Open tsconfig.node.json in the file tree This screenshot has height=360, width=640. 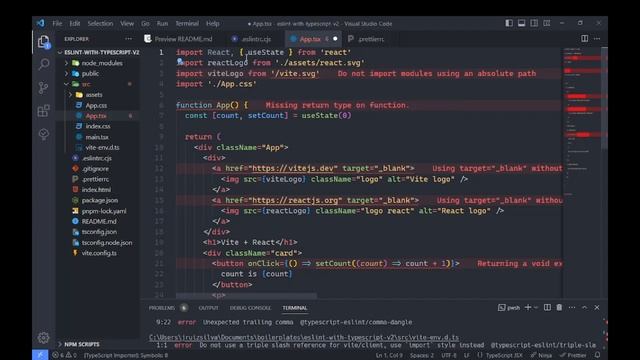pos(107,242)
